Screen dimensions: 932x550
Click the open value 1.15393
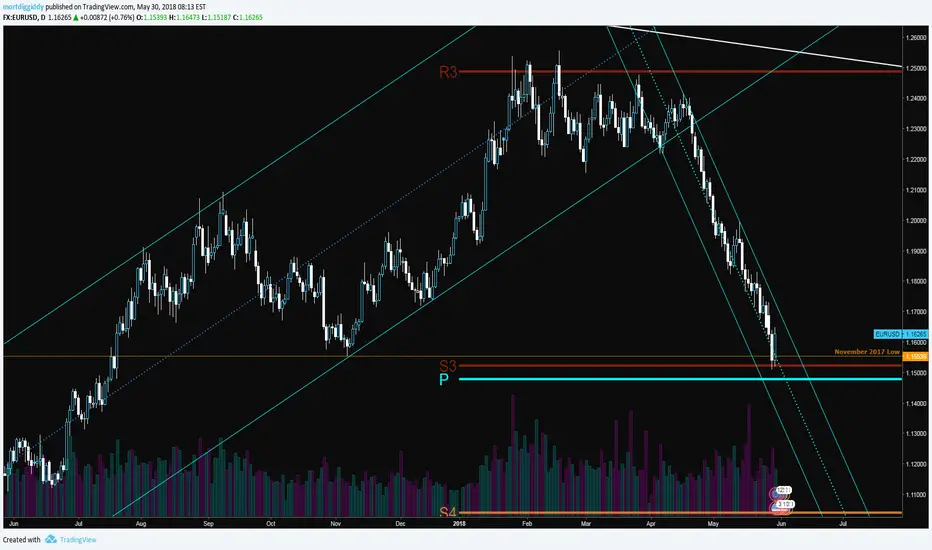(x=155, y=17)
